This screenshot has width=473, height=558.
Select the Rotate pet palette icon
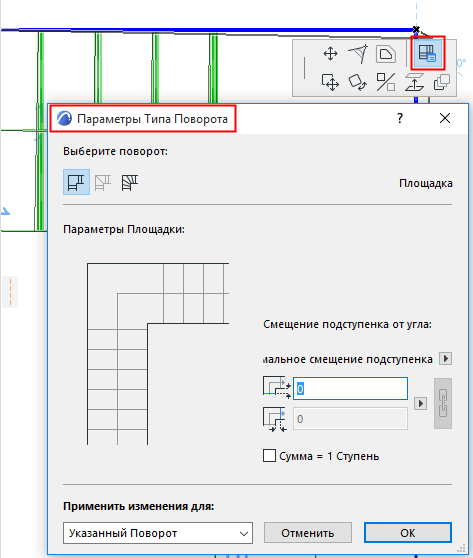358,82
